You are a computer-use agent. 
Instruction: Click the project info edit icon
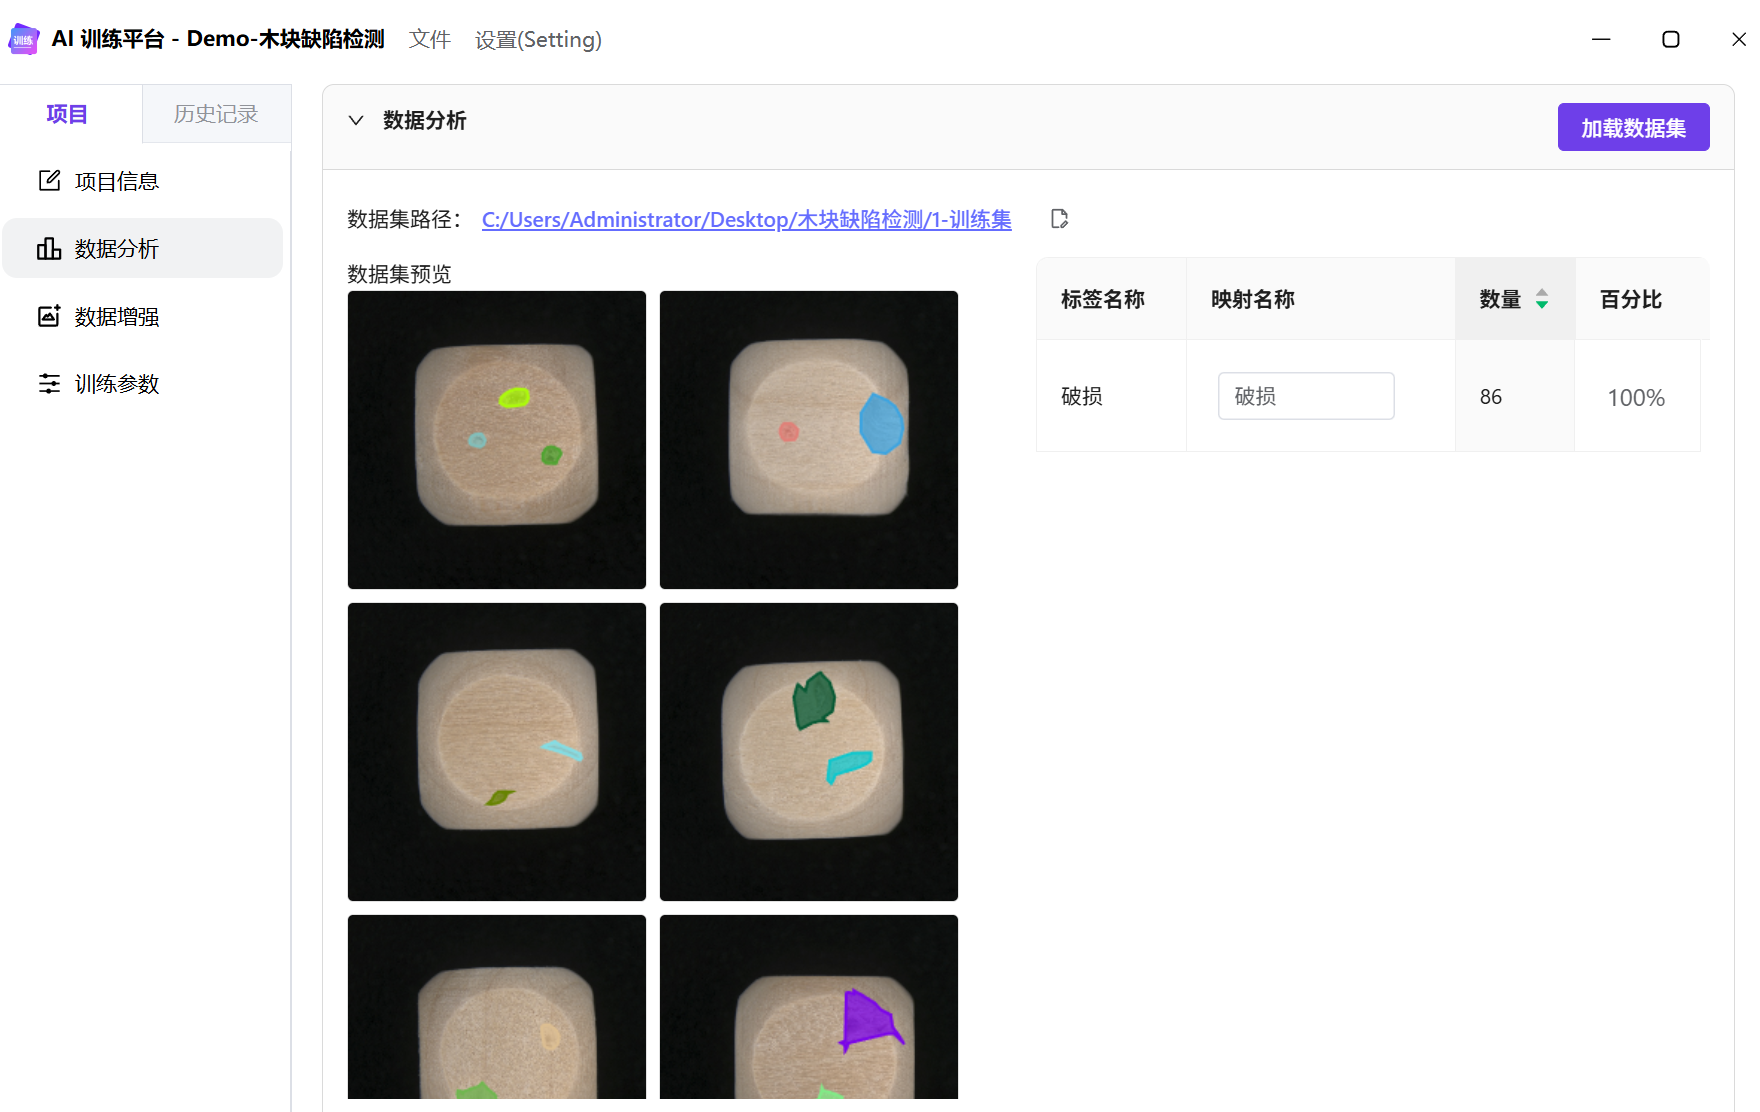pos(49,181)
